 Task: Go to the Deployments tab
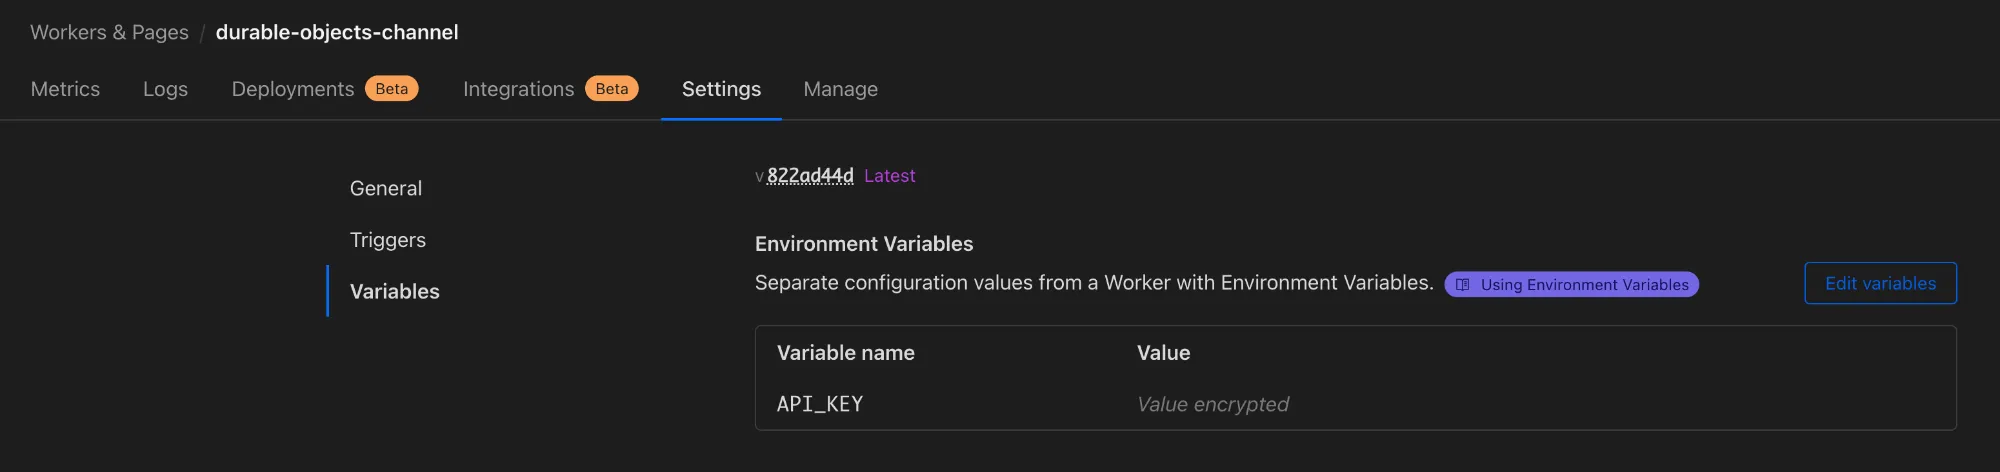[x=293, y=89]
